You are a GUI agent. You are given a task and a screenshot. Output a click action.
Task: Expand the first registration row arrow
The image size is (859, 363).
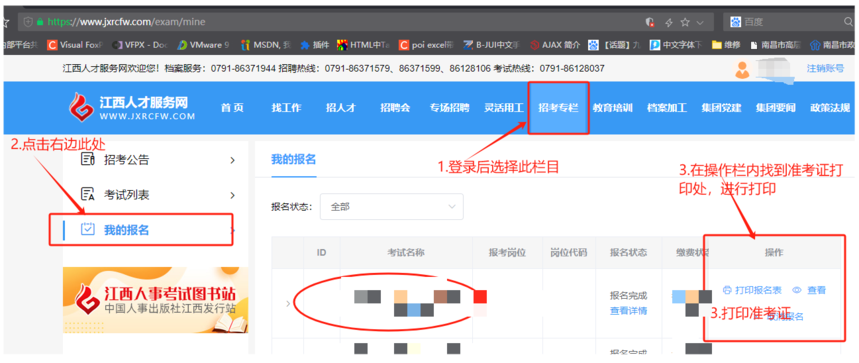click(288, 303)
